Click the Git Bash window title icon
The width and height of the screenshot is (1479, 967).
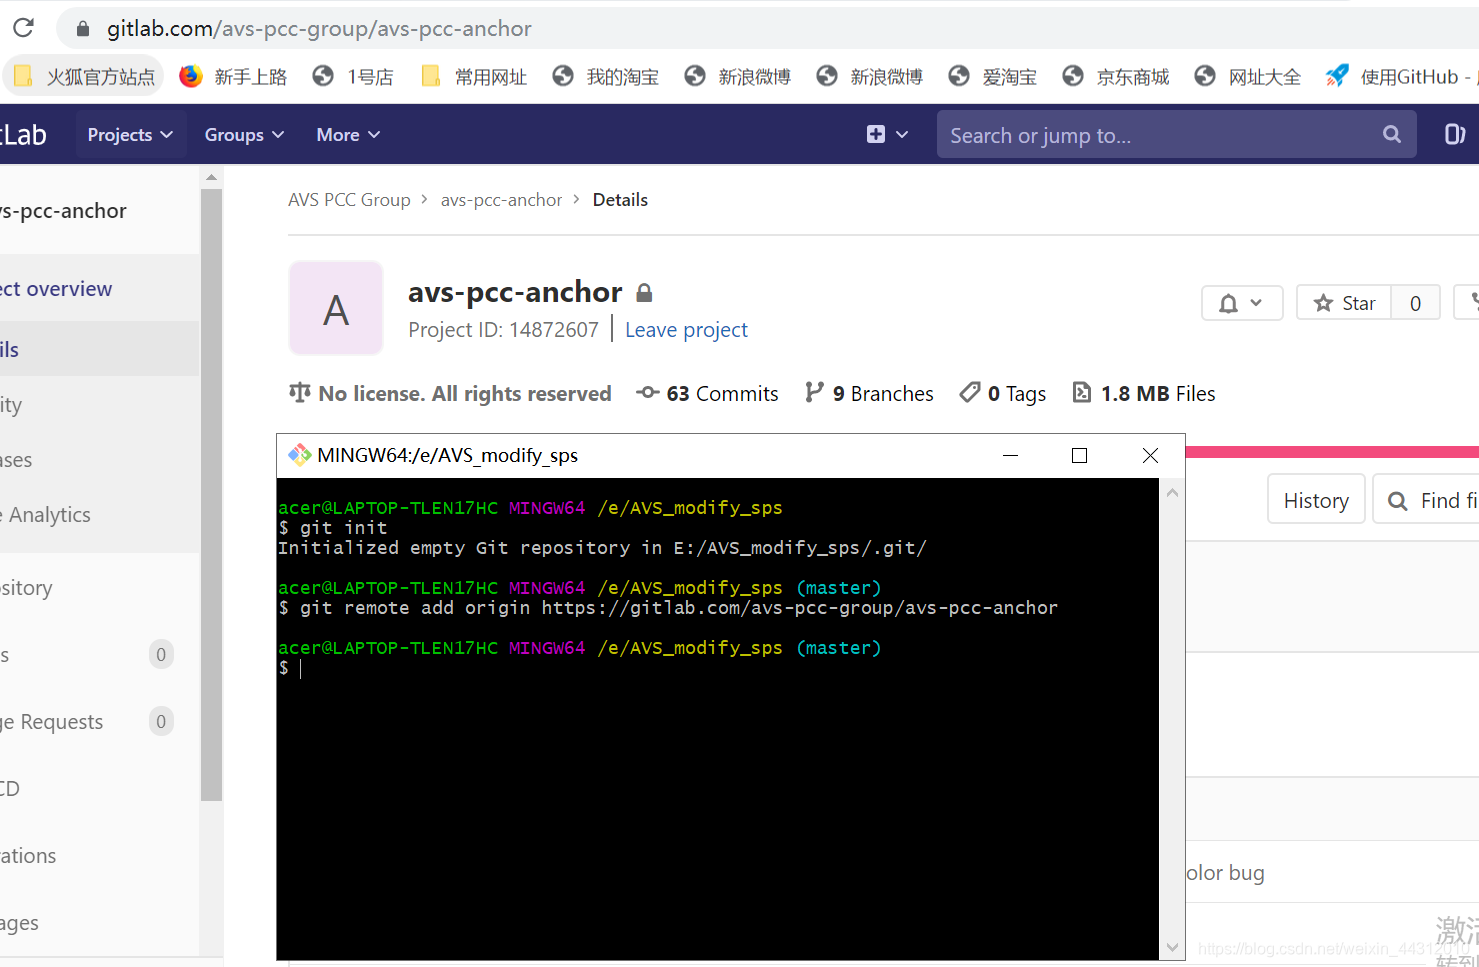coord(299,455)
